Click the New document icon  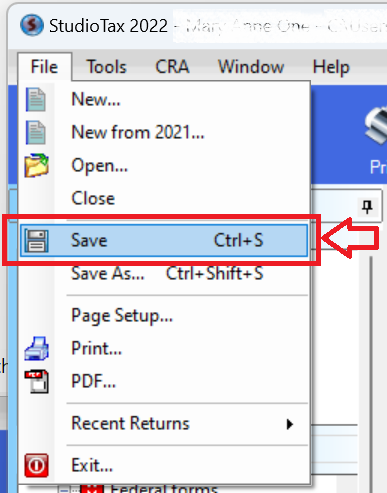(x=36, y=99)
